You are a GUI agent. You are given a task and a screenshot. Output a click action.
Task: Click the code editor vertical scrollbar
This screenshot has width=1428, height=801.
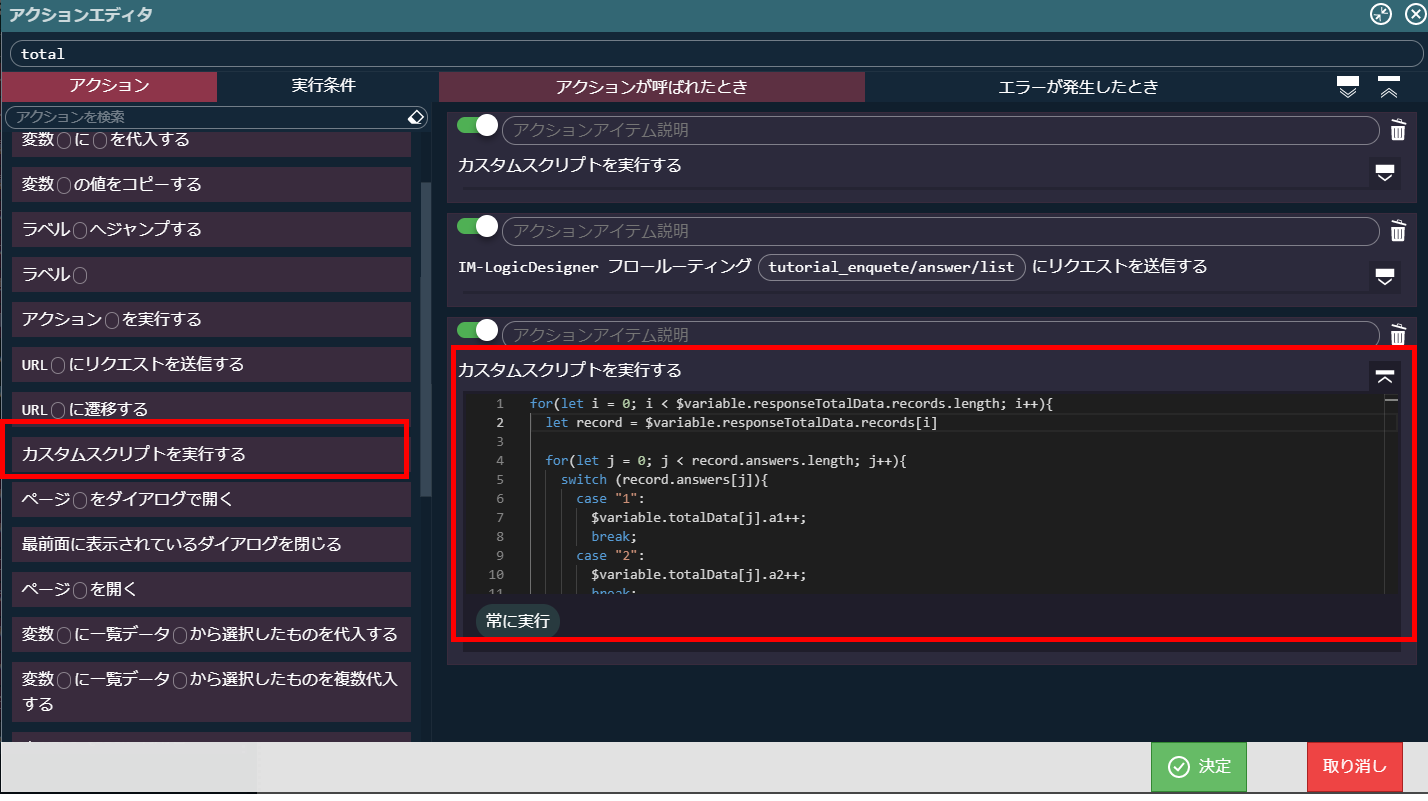click(1392, 495)
